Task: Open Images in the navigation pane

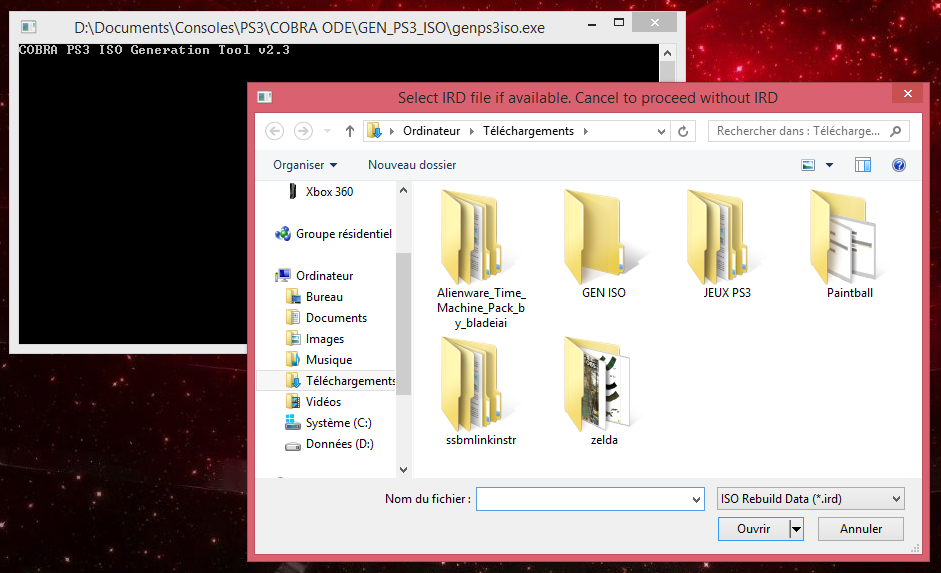Action: [325, 339]
